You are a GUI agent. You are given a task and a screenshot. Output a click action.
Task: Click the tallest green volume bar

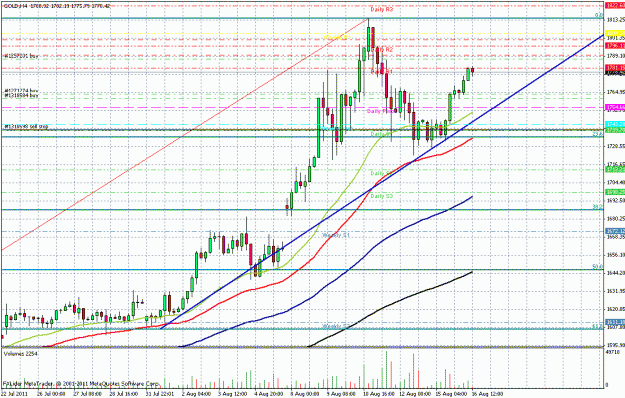[x=386, y=370]
